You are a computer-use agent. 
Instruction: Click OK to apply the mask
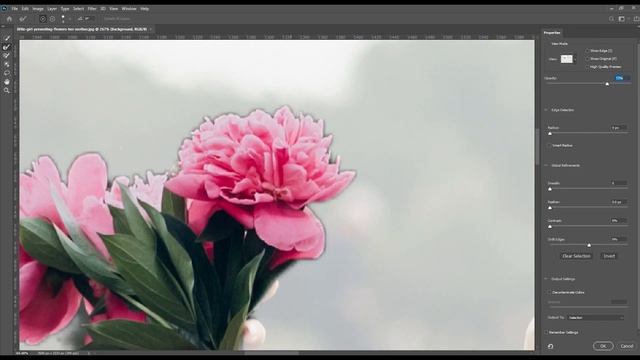click(x=603, y=346)
